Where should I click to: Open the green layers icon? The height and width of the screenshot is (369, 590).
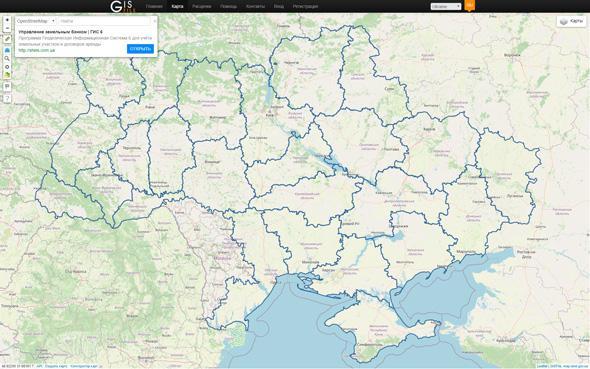[7, 75]
